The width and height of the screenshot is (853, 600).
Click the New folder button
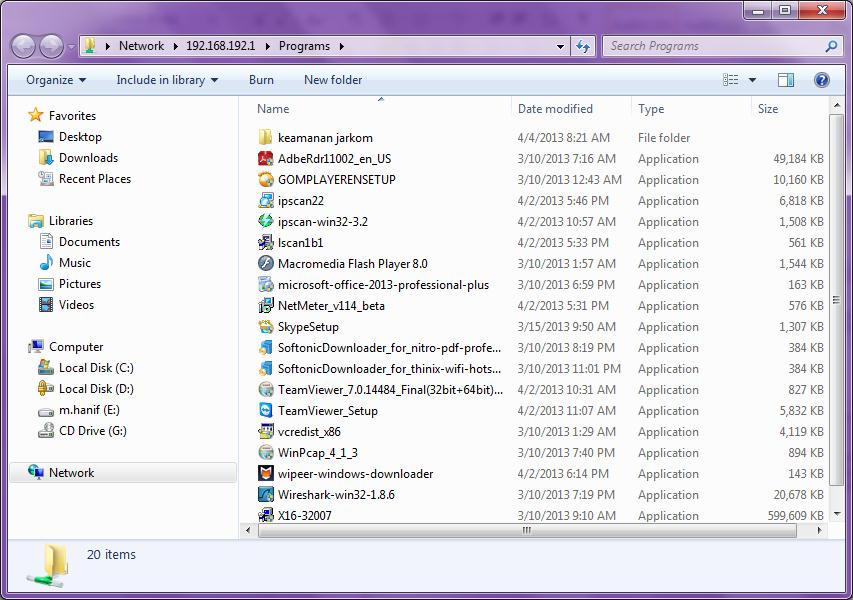click(x=333, y=80)
